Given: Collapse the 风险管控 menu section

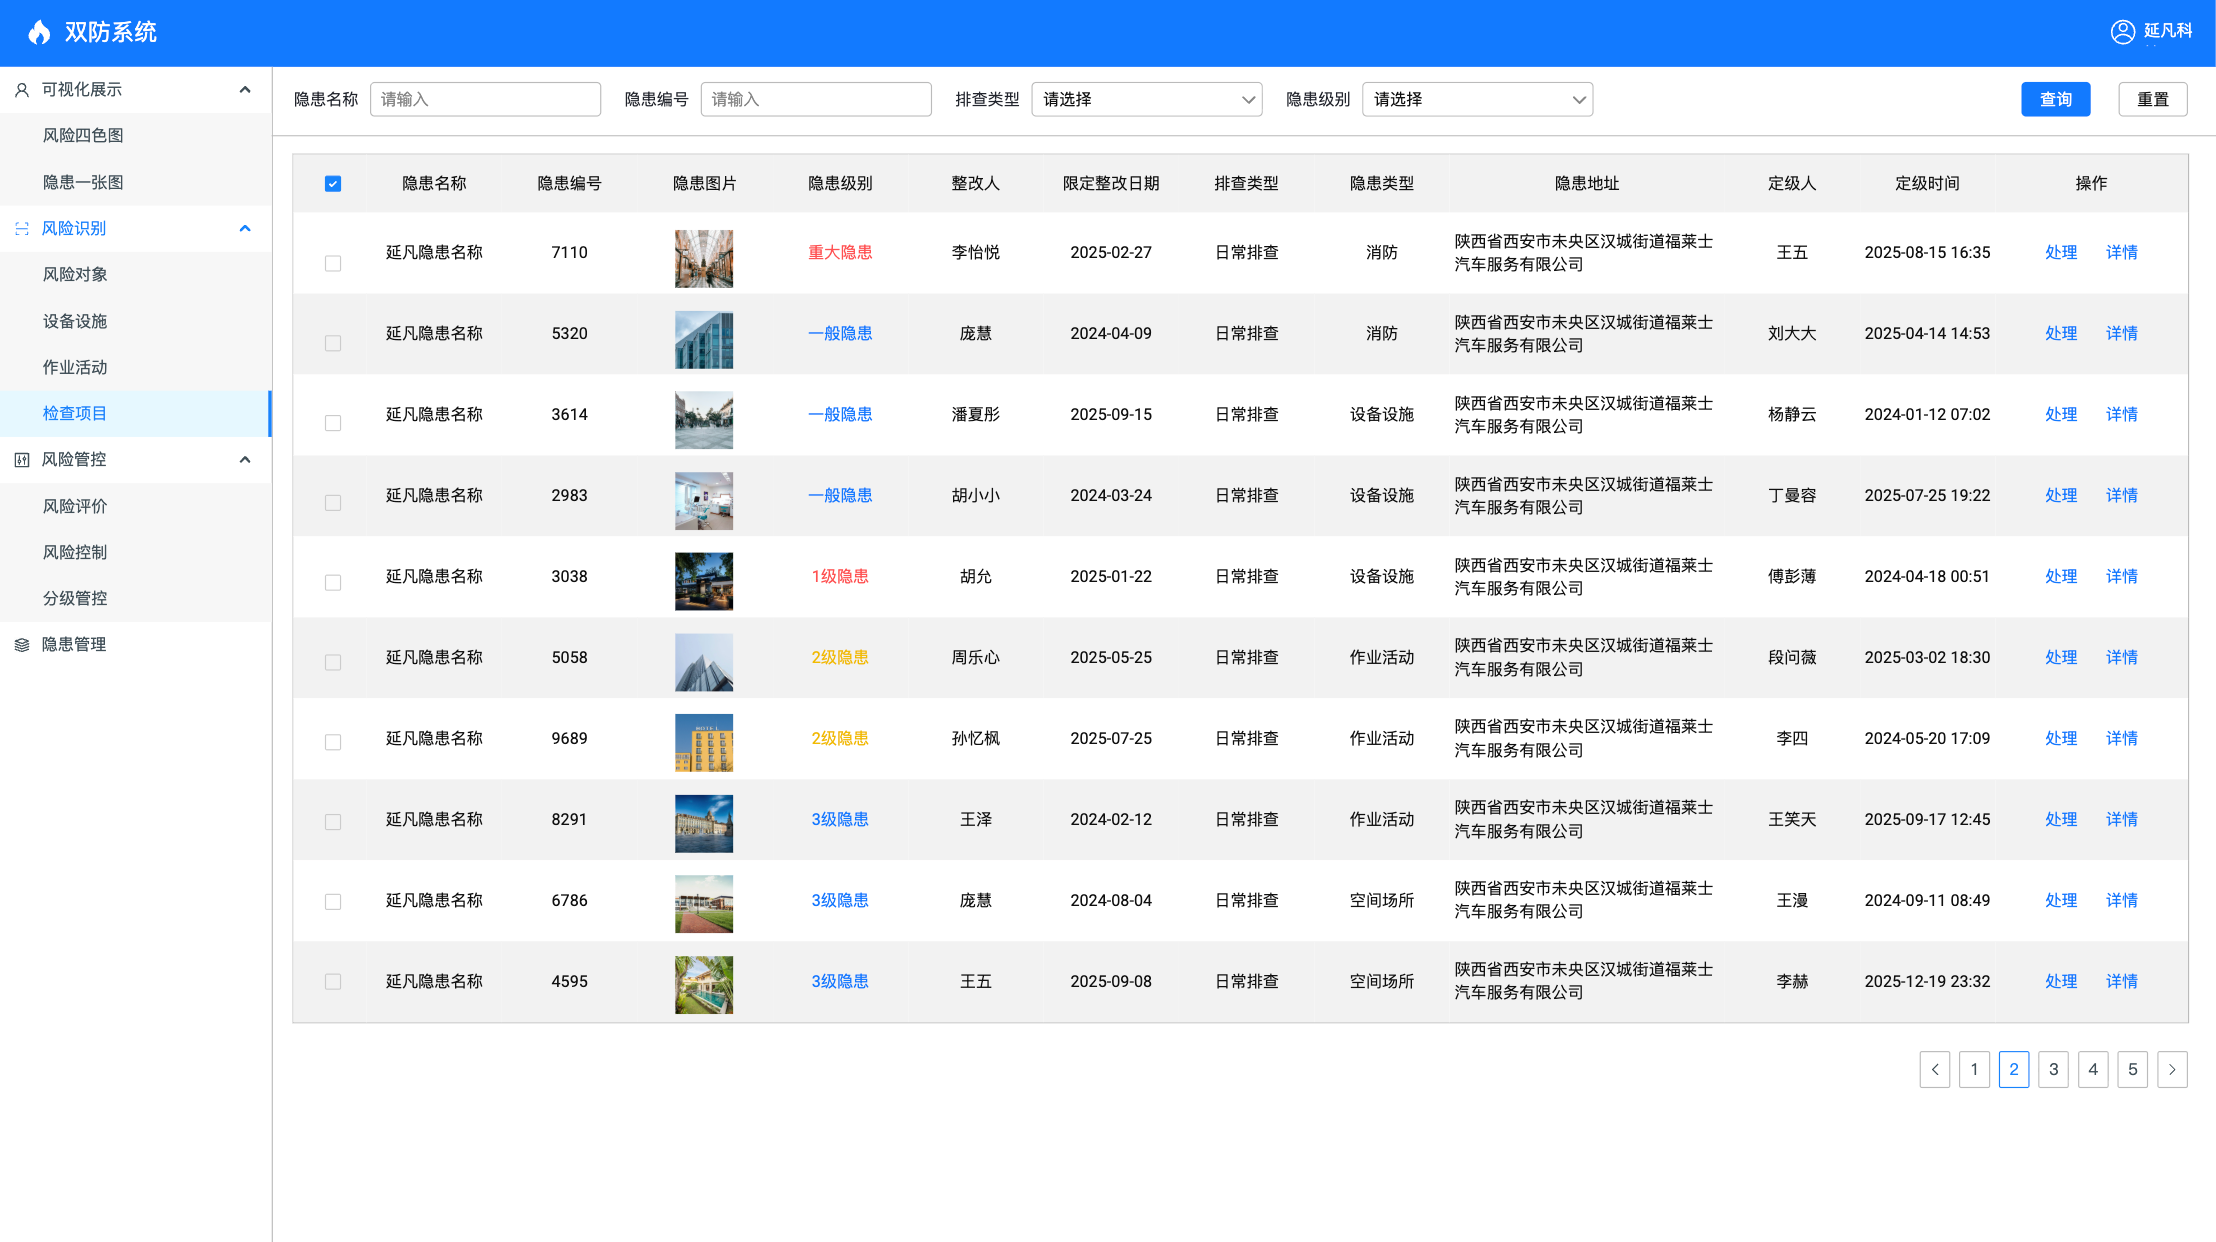Looking at the screenshot, I should [x=245, y=460].
